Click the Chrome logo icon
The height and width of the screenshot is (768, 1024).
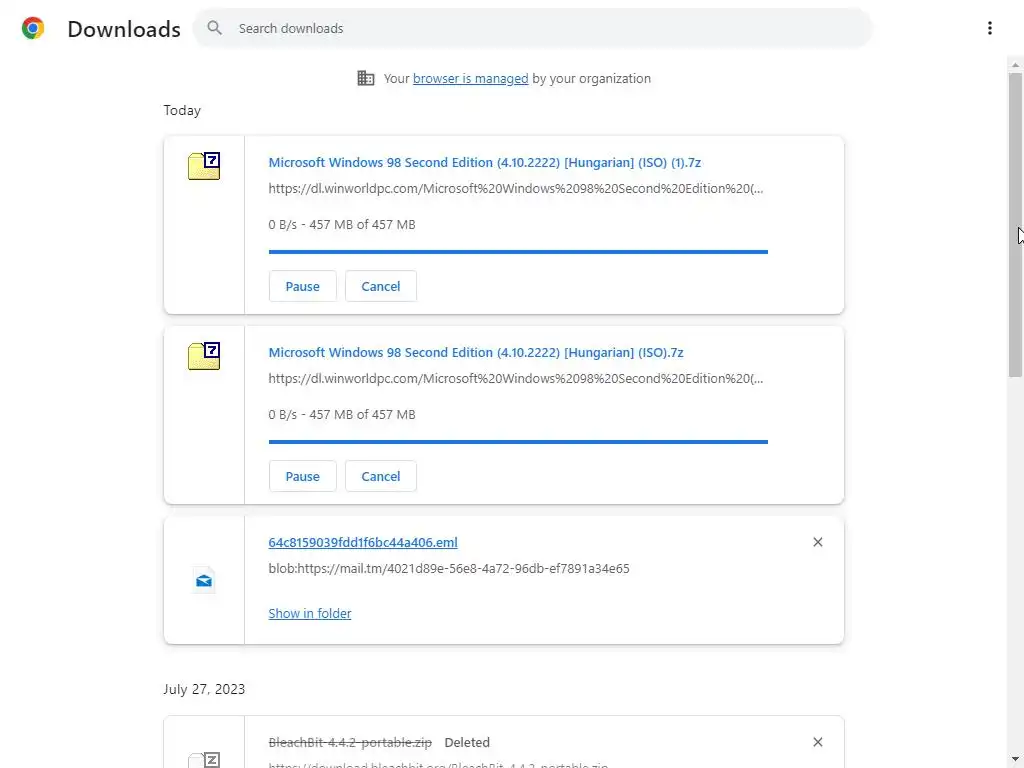(x=33, y=28)
